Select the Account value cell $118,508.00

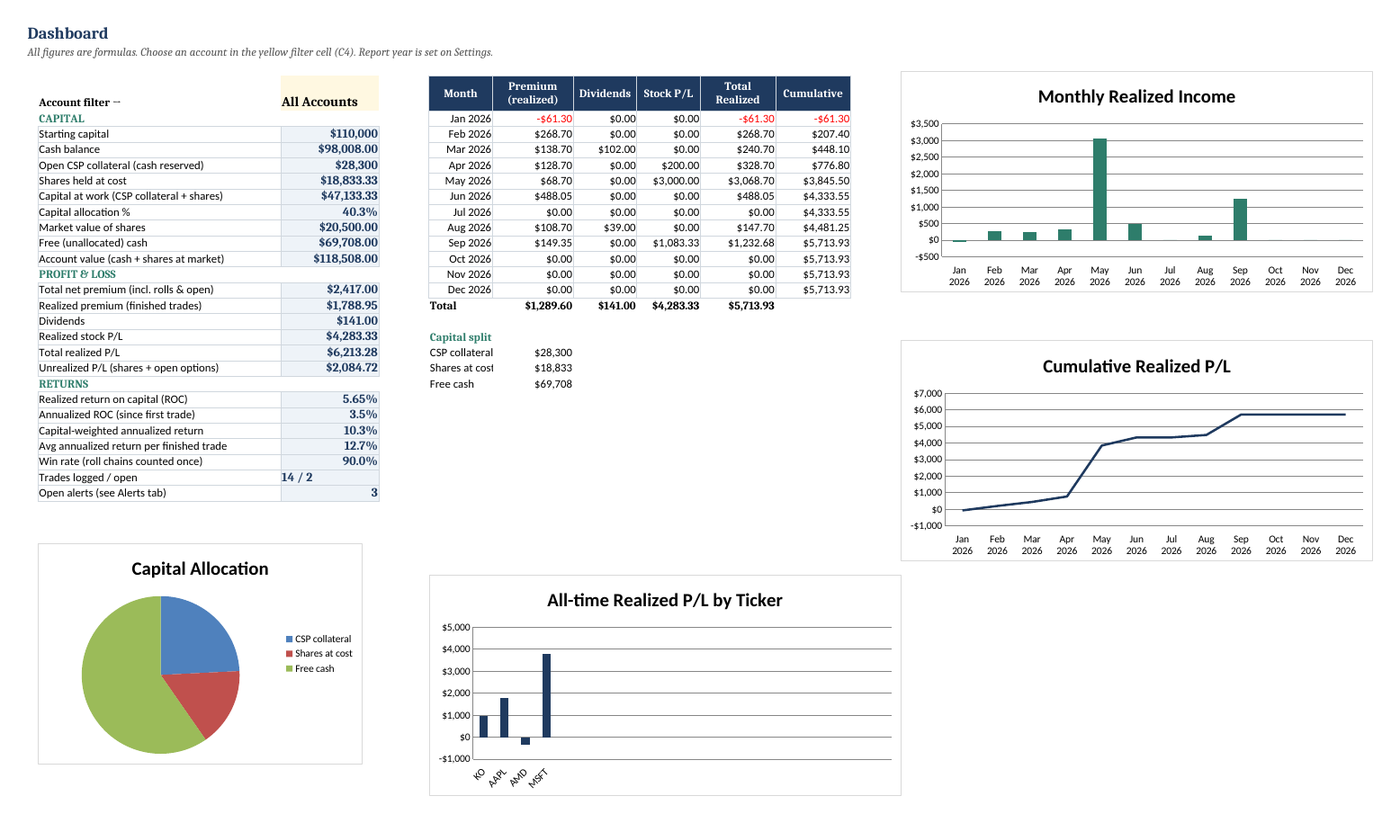330,259
